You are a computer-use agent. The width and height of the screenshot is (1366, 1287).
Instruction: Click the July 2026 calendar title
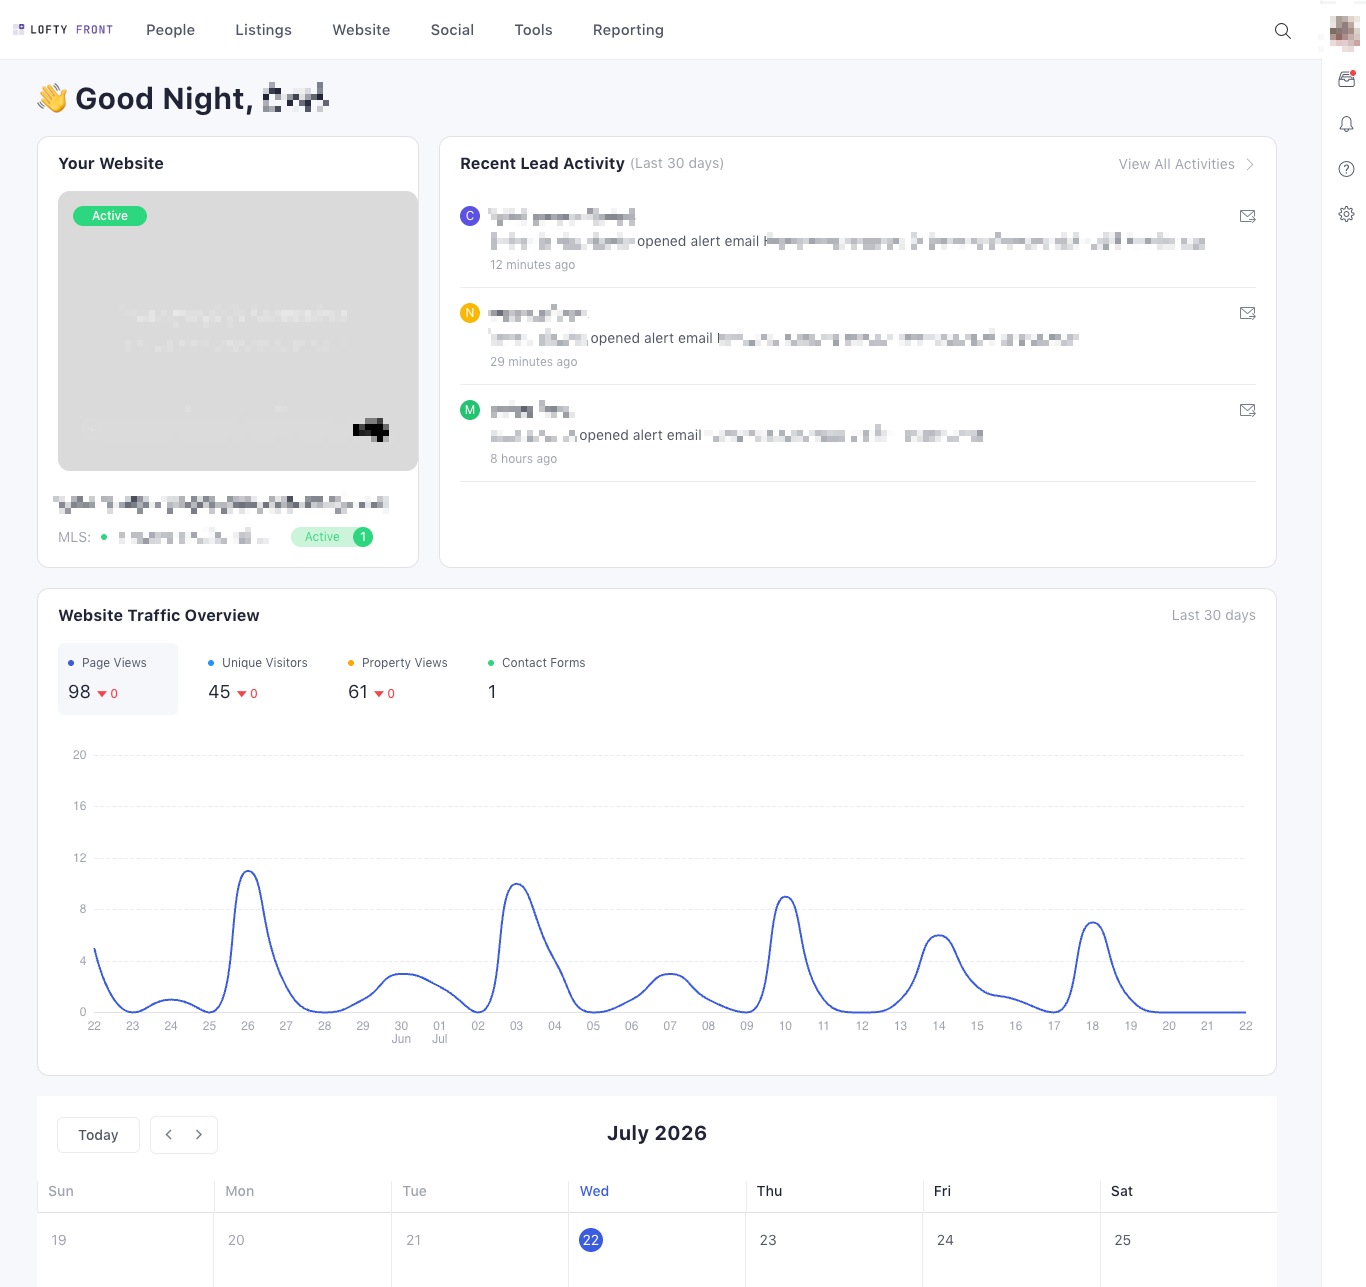(657, 1133)
